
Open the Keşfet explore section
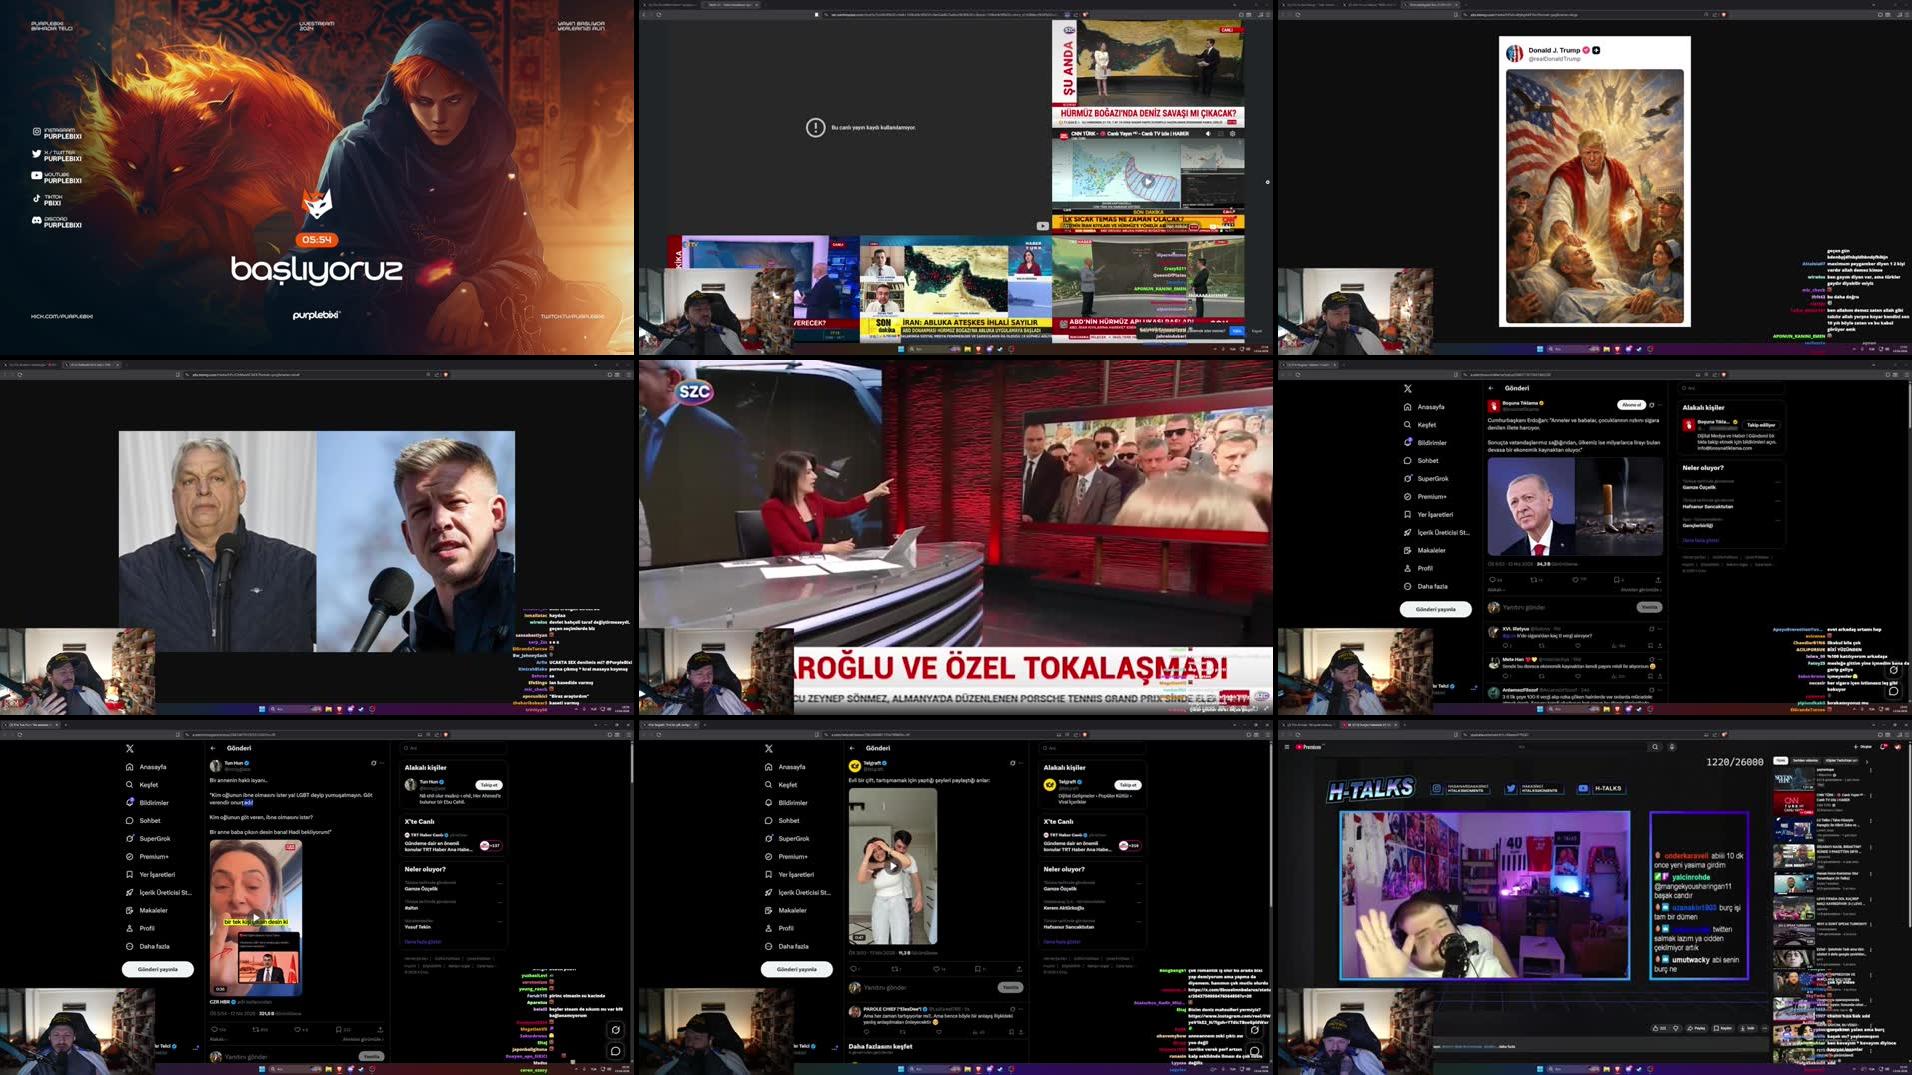point(788,785)
